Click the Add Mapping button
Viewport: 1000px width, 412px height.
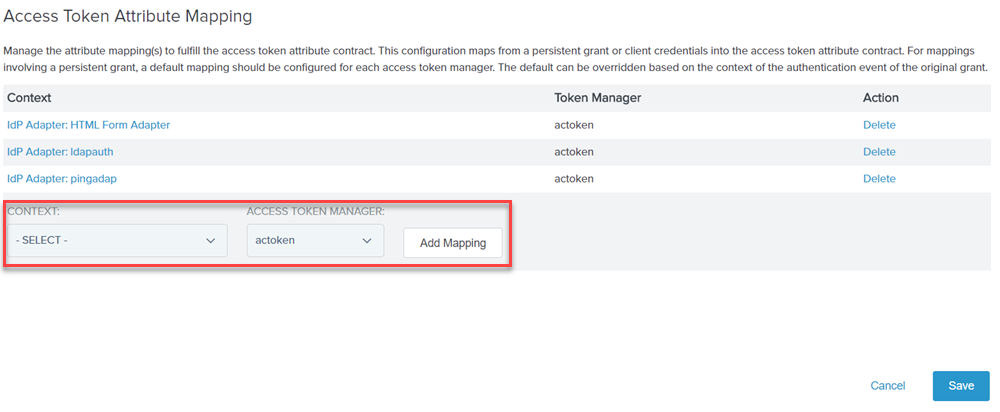[x=453, y=243]
